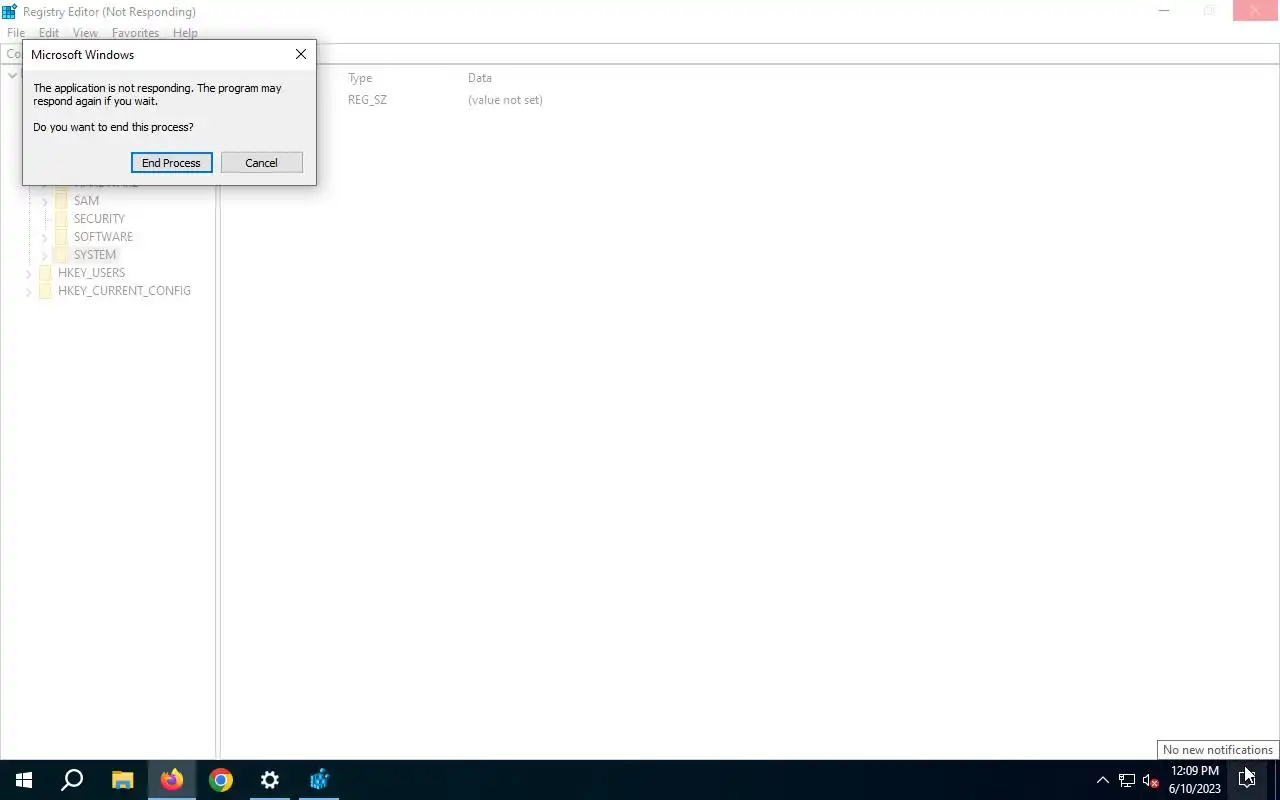Select the SECURITY key
The width and height of the screenshot is (1280, 800).
[x=99, y=219]
